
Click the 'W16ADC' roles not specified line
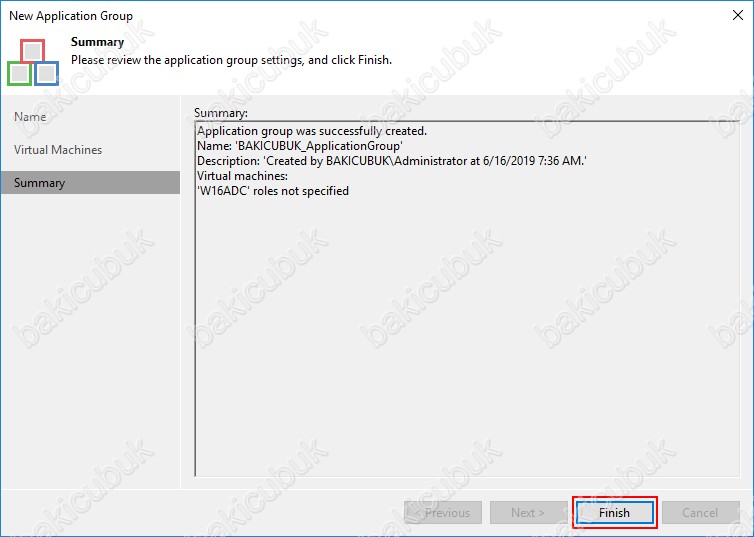tap(273, 191)
